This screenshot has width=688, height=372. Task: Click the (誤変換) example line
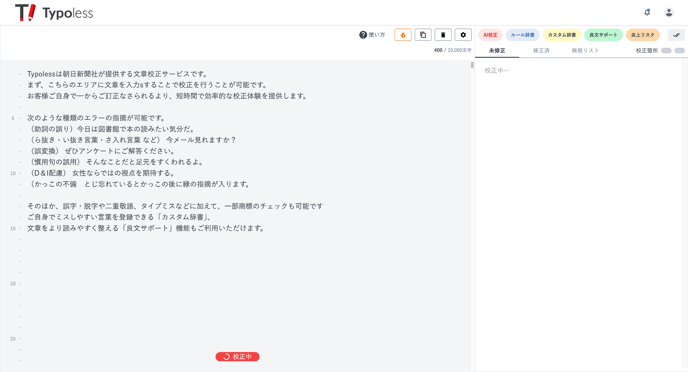point(101,151)
